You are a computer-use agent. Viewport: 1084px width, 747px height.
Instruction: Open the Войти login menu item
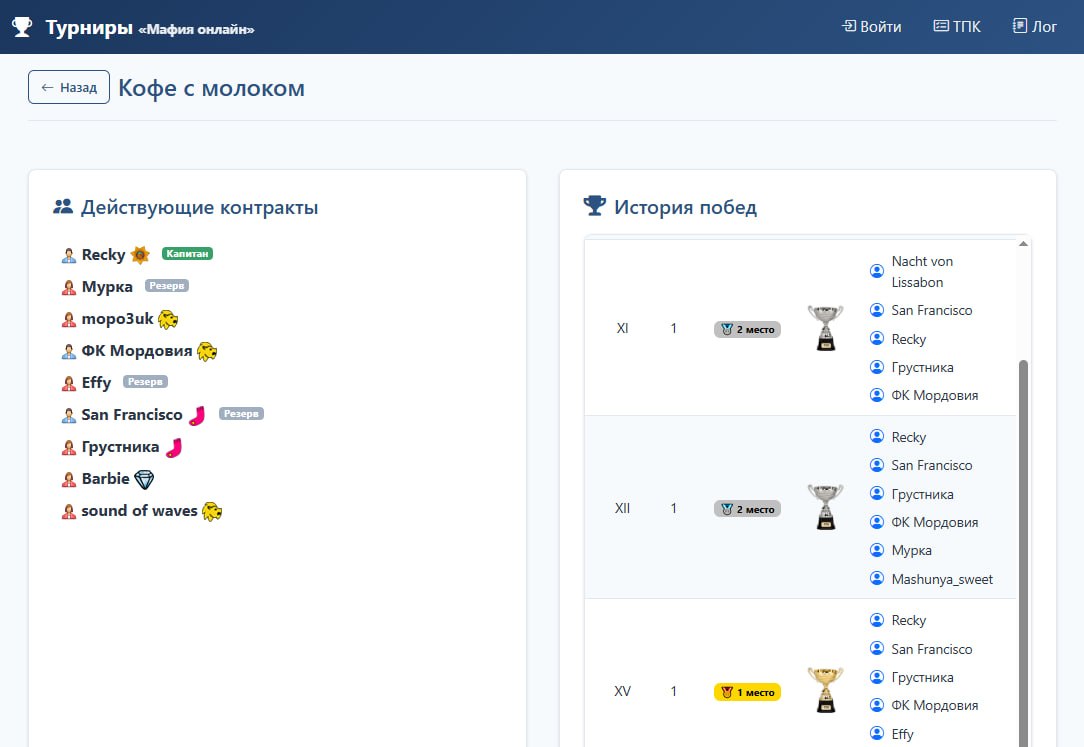click(x=871, y=27)
